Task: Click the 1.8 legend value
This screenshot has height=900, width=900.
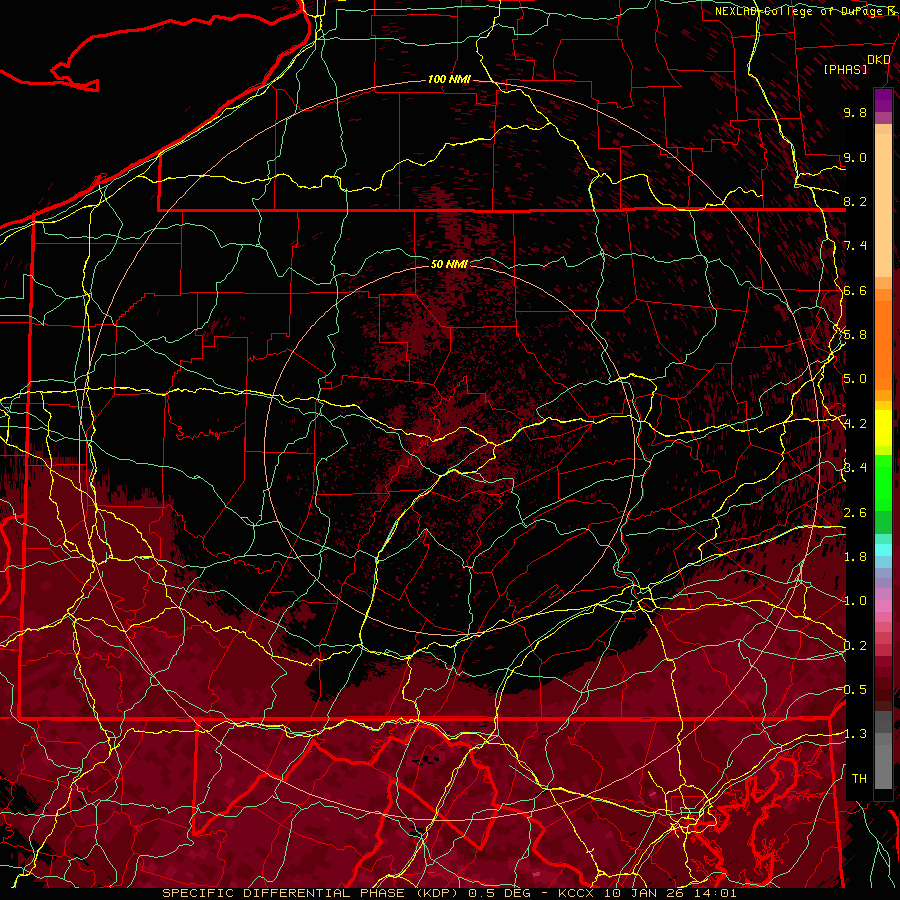Action: (855, 556)
